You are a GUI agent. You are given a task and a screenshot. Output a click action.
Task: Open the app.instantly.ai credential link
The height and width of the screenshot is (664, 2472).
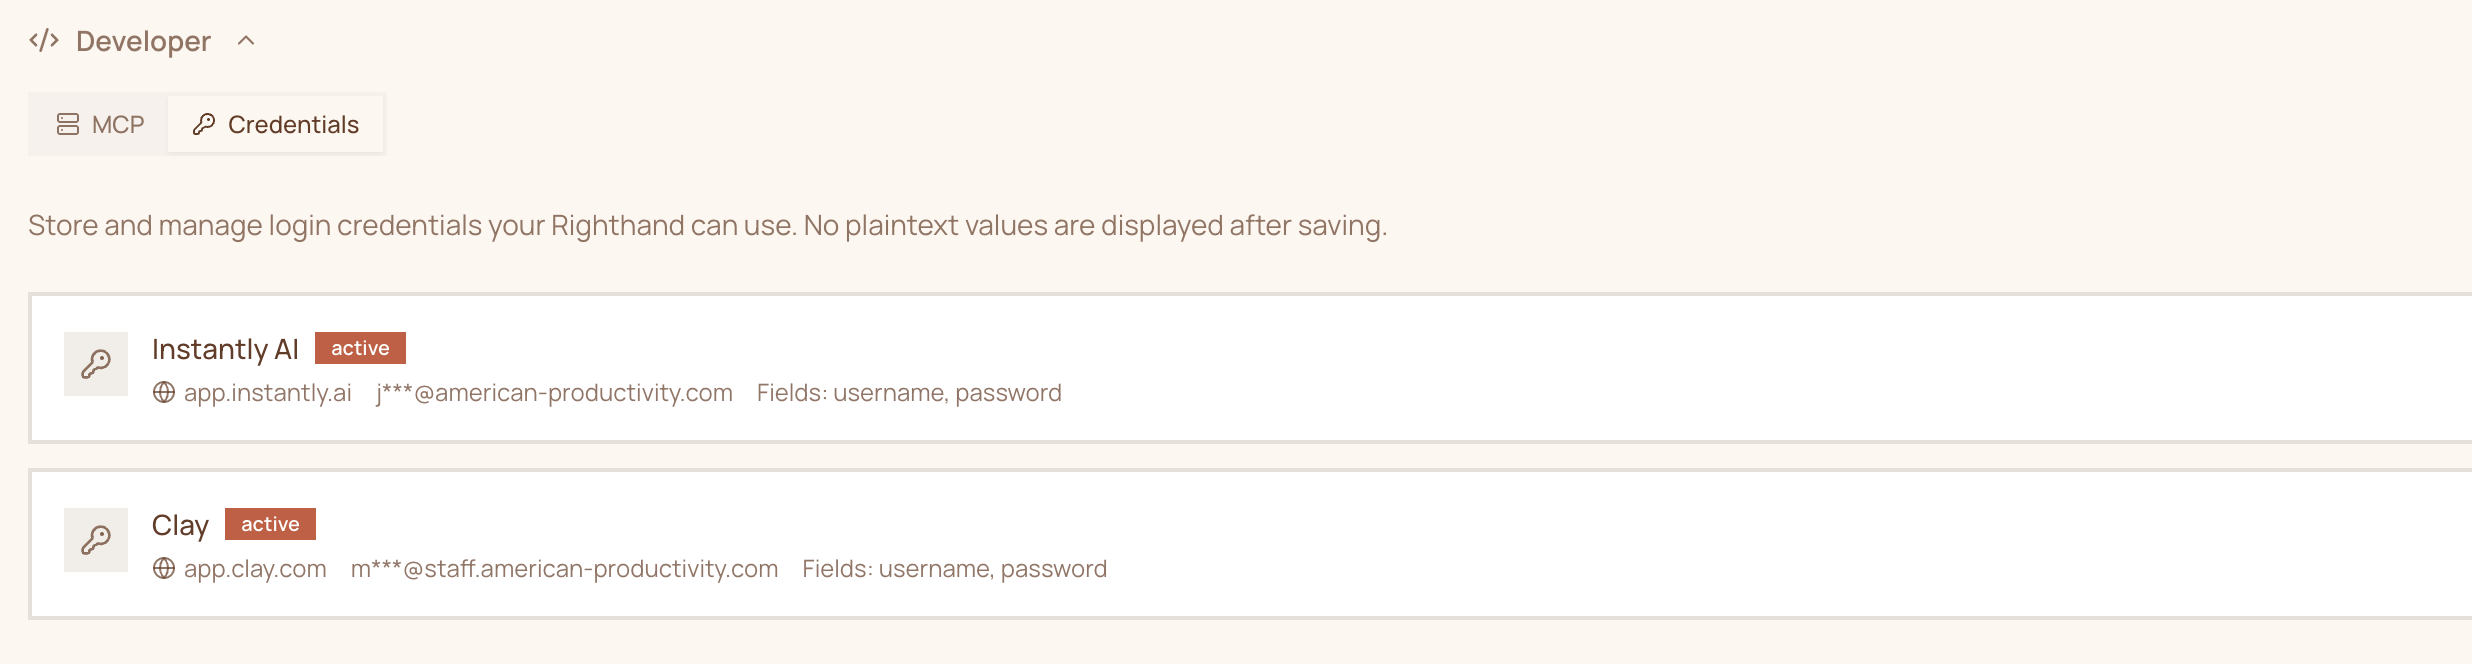265,393
